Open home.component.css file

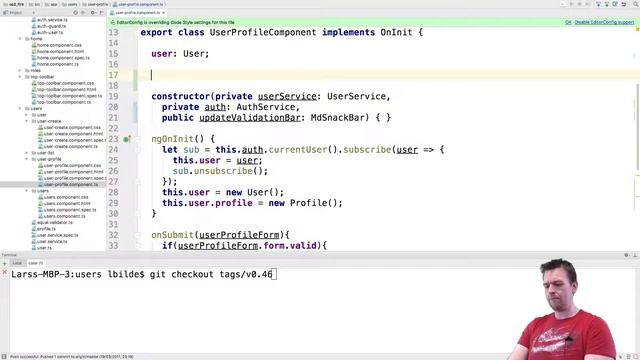point(57,45)
